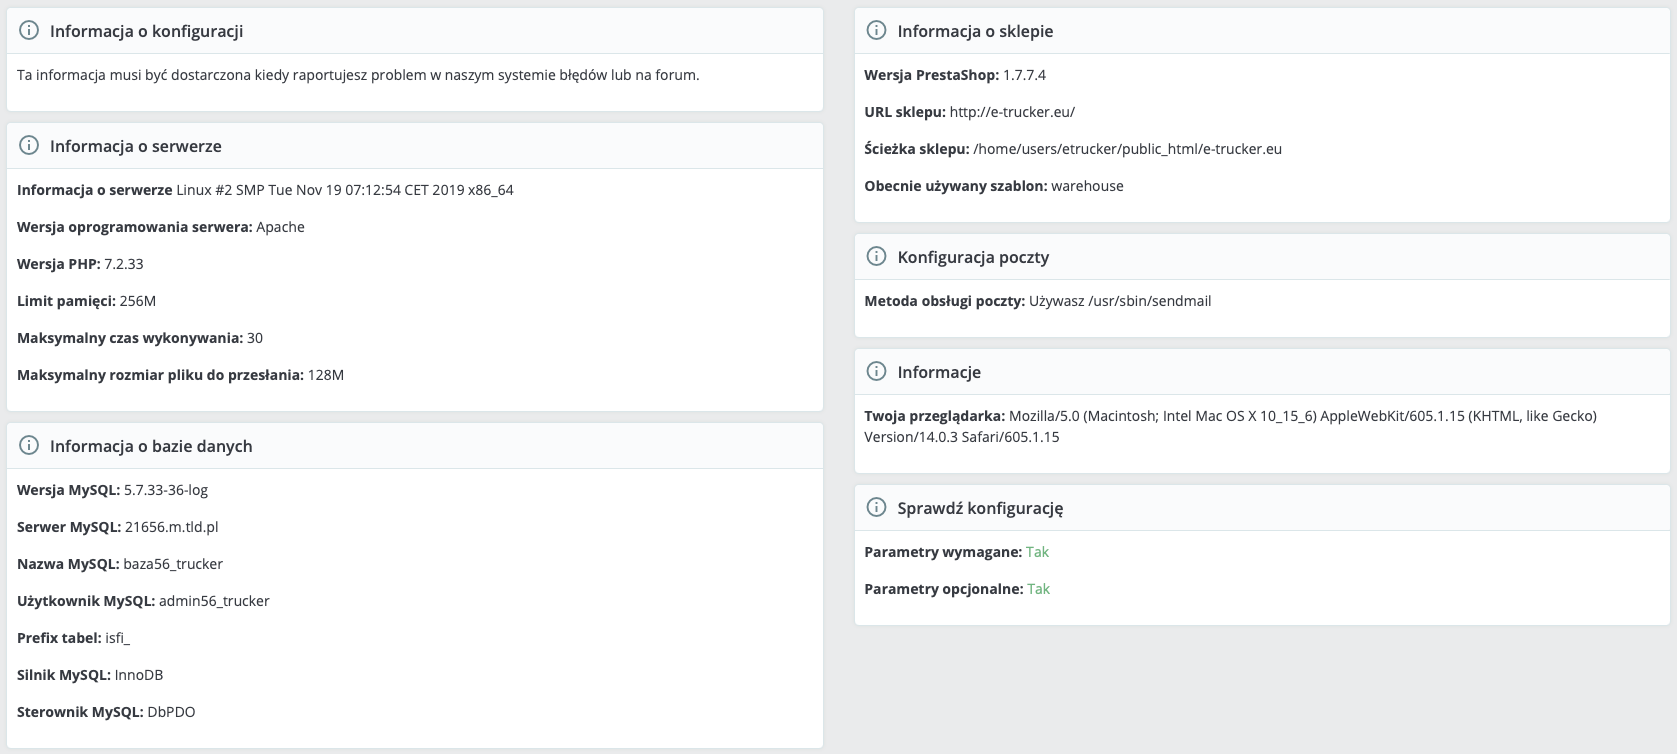Click the current theme name warehouse
Image resolution: width=1677 pixels, height=754 pixels.
point(1087,186)
